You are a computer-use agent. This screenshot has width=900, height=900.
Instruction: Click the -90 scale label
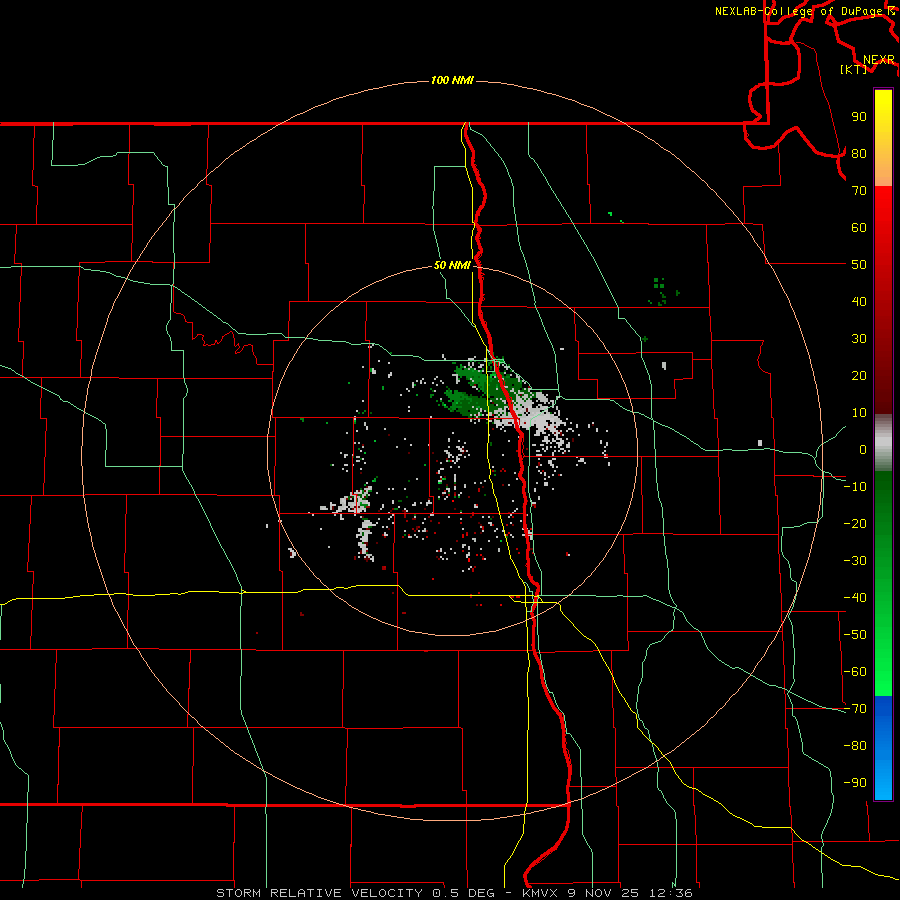click(855, 782)
